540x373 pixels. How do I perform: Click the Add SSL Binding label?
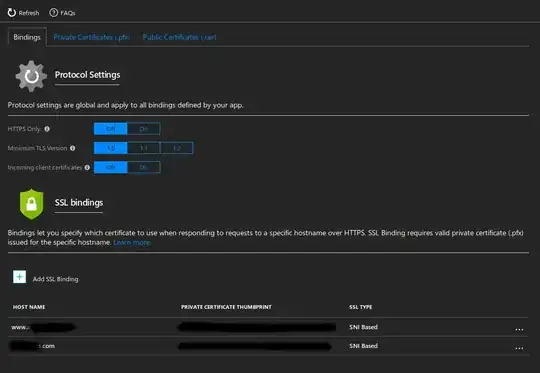(x=55, y=279)
